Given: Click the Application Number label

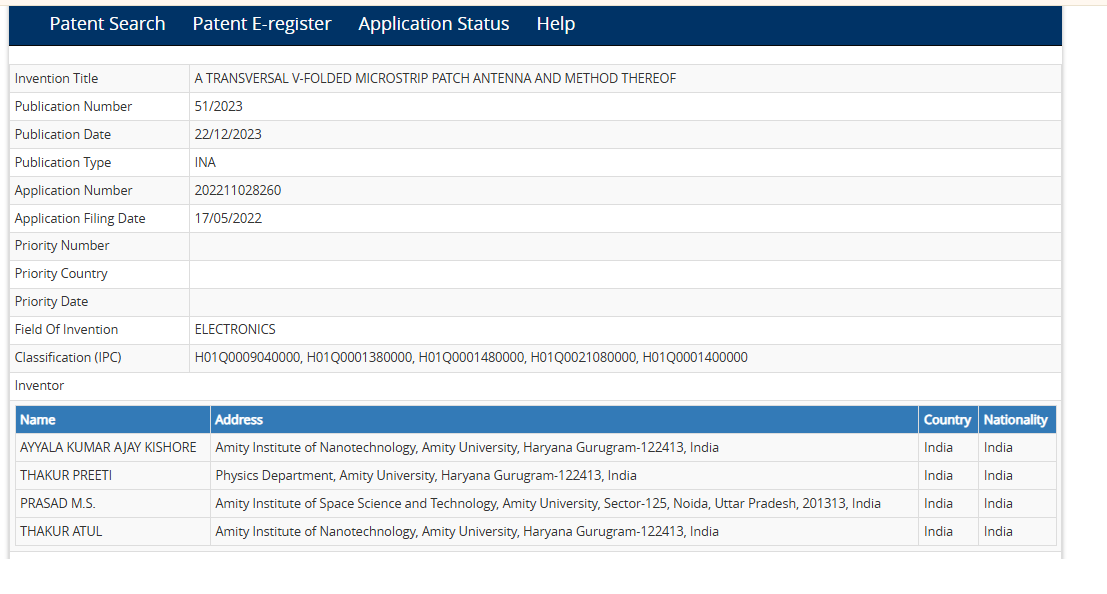Looking at the screenshot, I should point(73,191).
